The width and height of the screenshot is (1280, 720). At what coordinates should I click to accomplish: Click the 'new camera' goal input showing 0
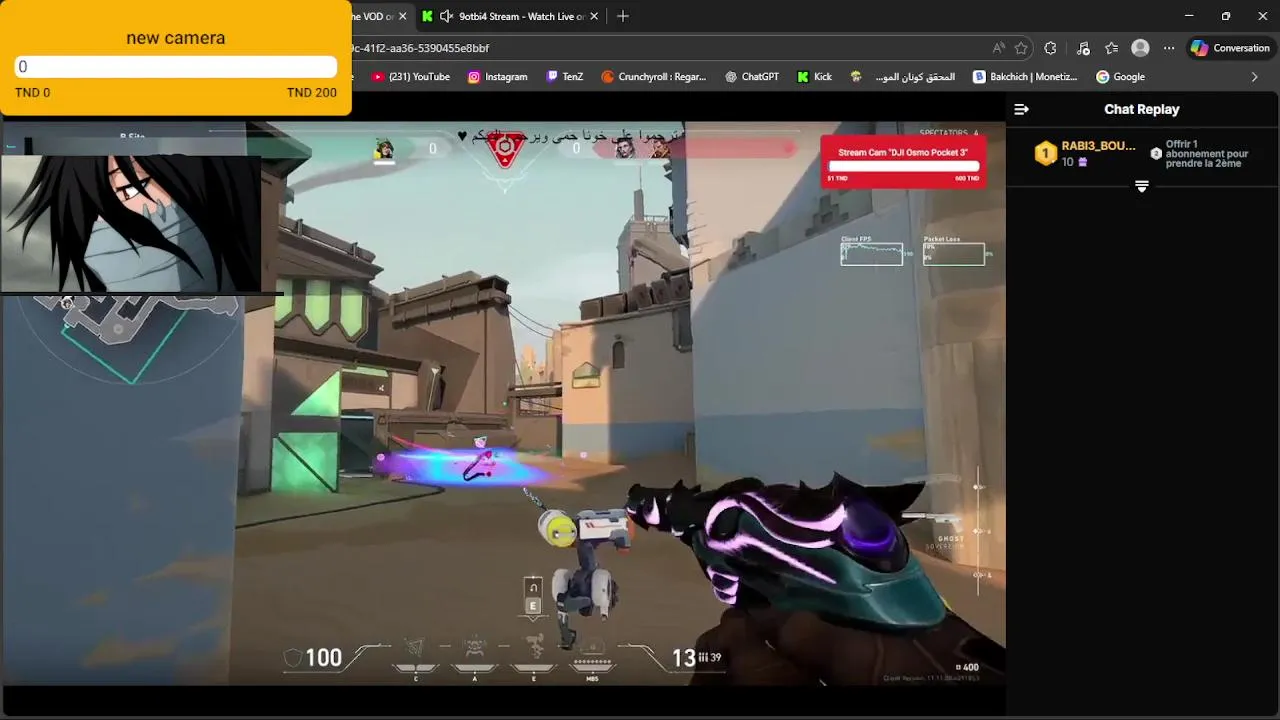click(x=176, y=67)
